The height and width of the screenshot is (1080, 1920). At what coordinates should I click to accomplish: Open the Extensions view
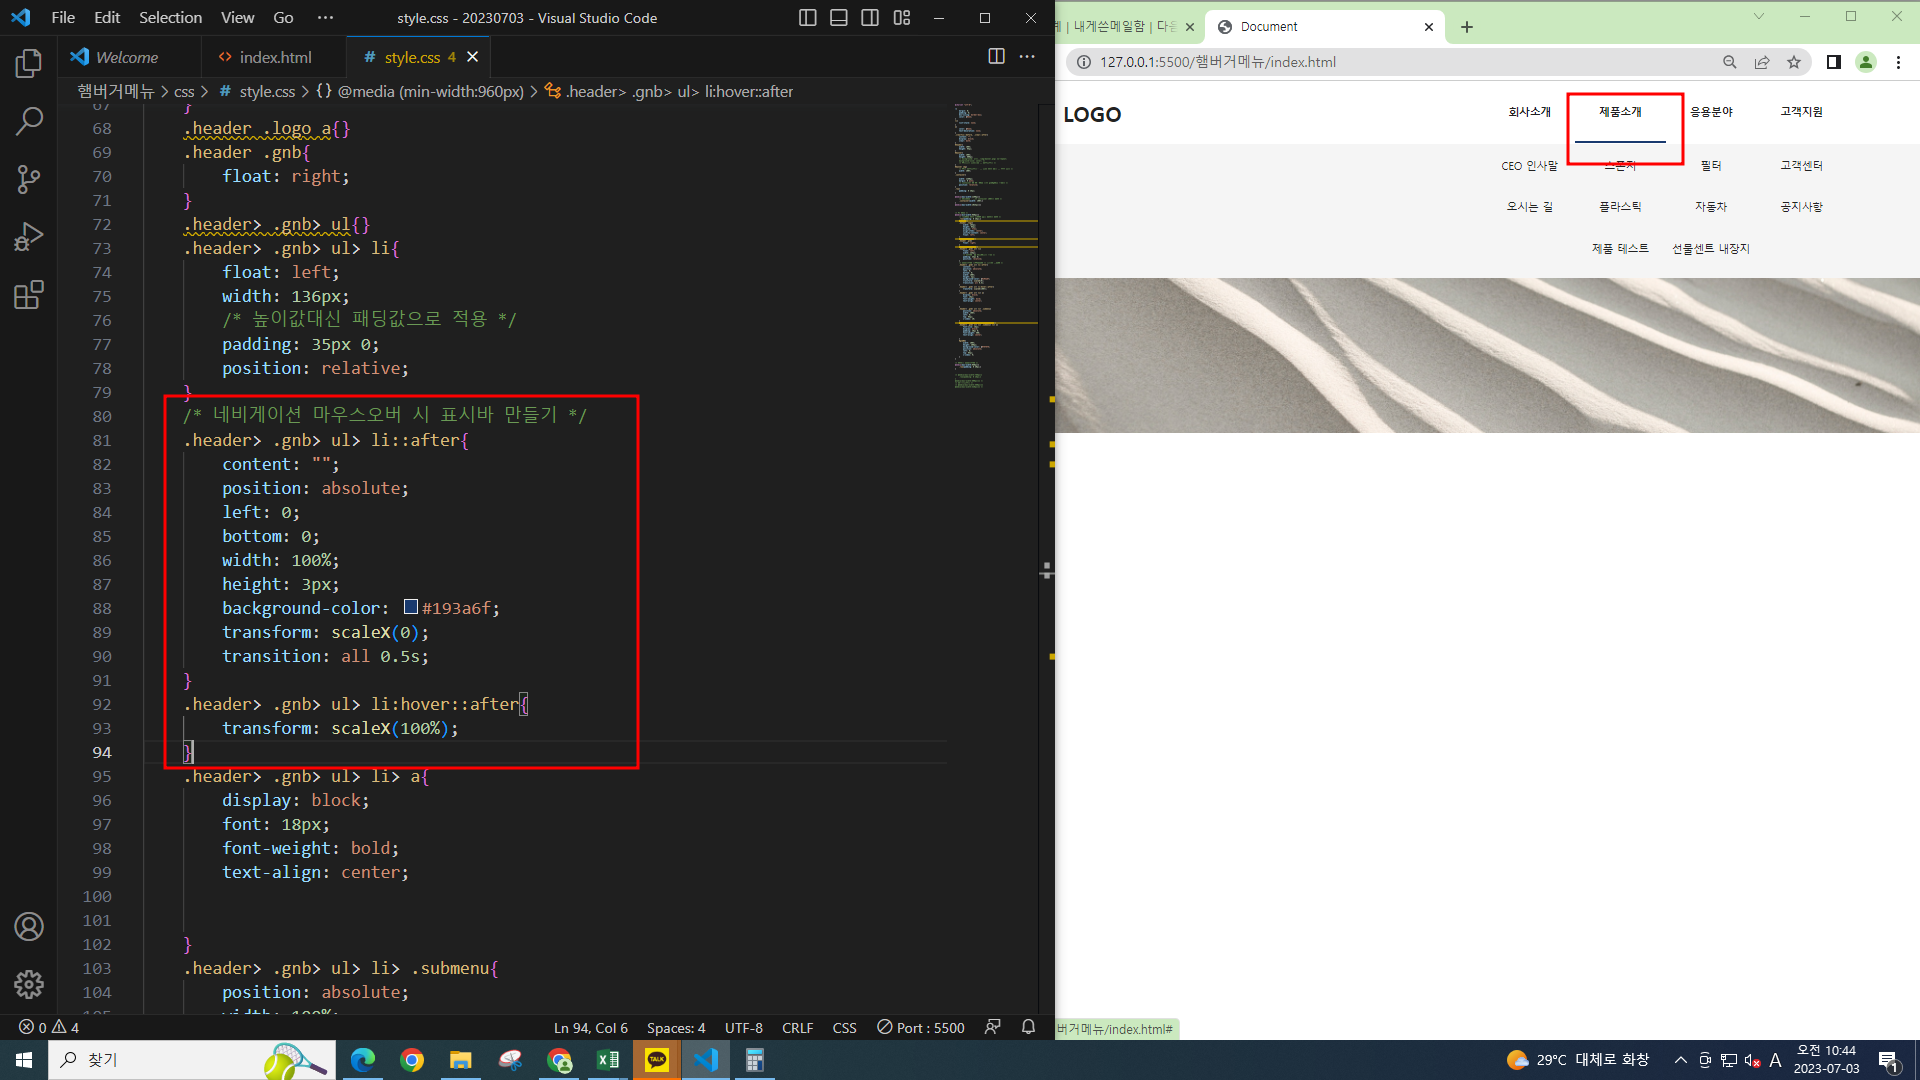coord(29,295)
